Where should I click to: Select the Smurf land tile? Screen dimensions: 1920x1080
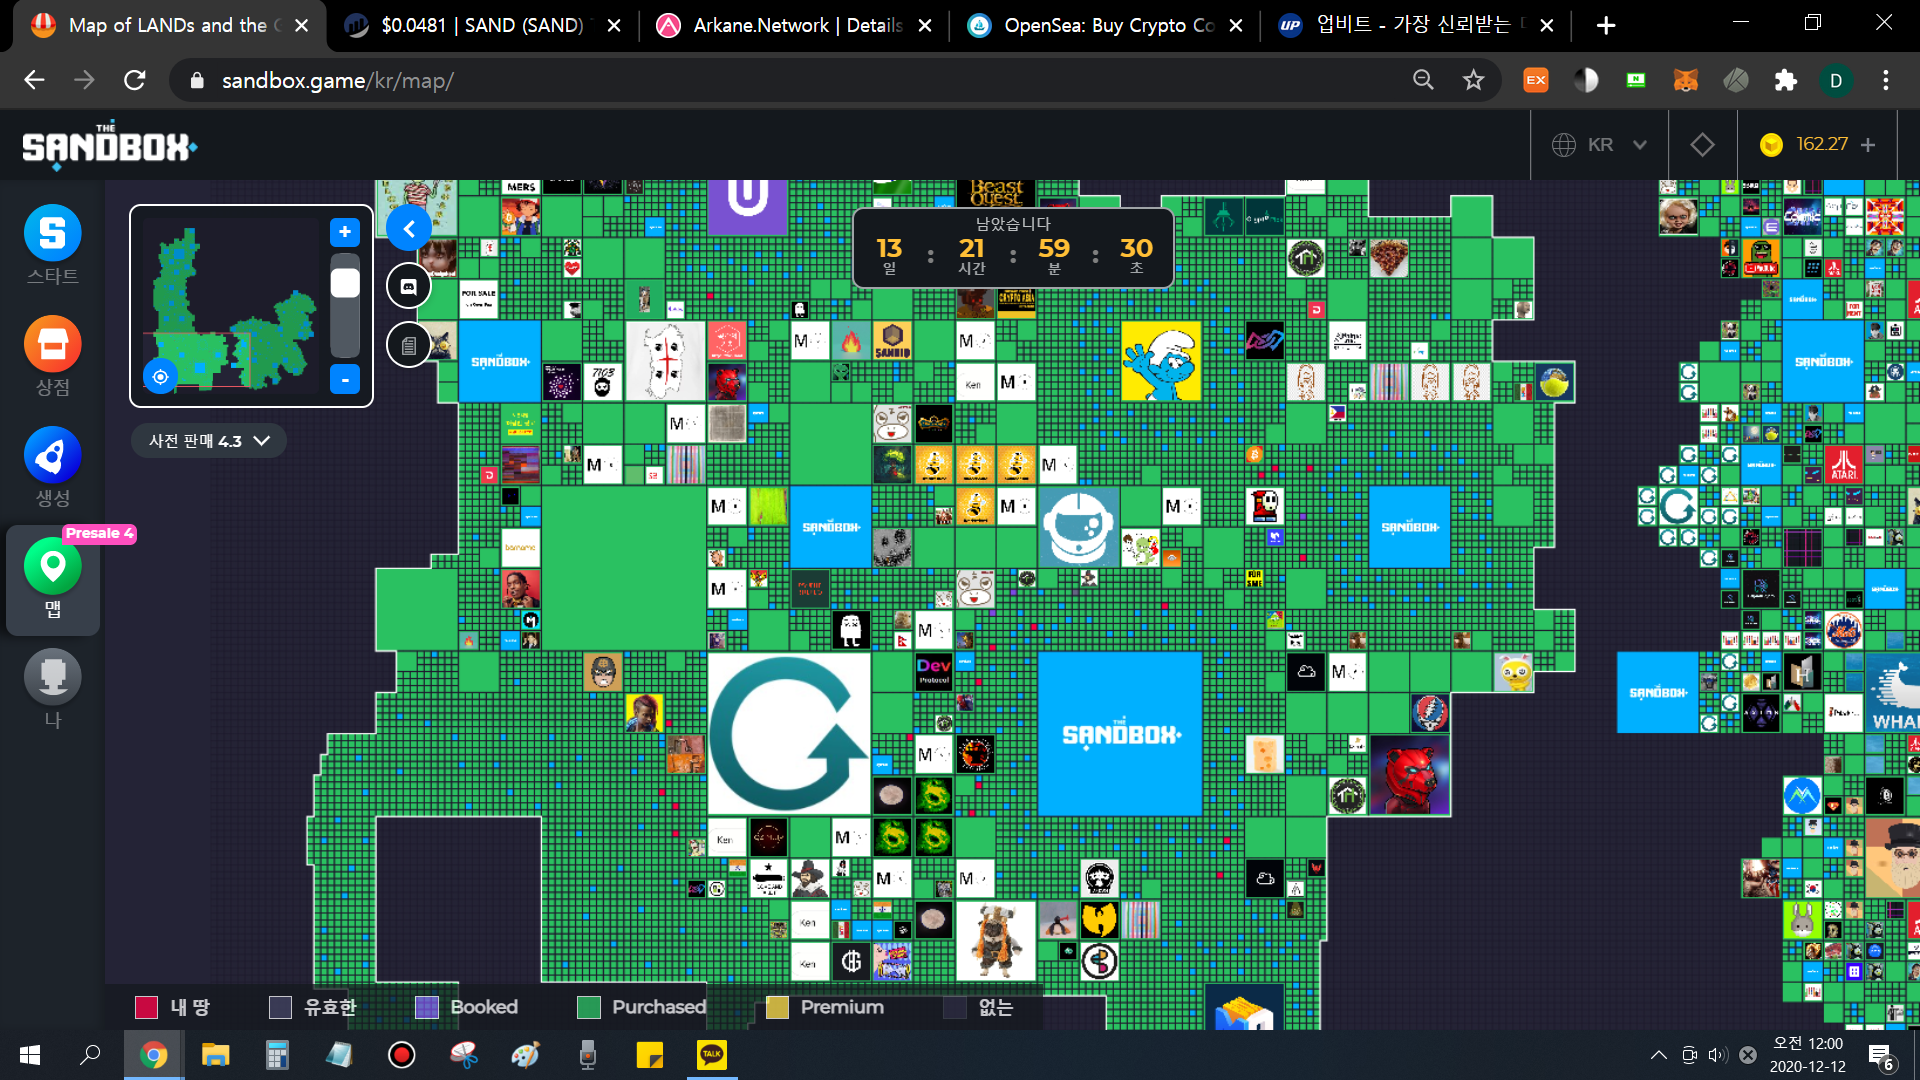click(x=1160, y=361)
